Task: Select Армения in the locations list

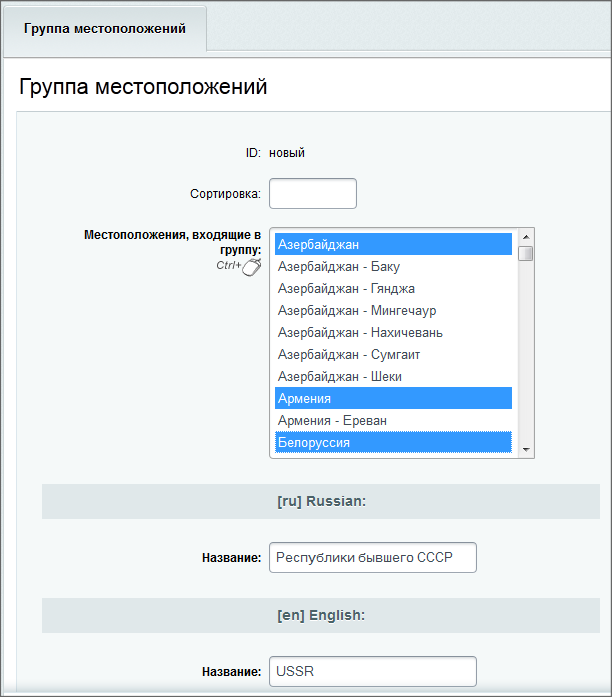Action: pyautogui.click(x=393, y=398)
